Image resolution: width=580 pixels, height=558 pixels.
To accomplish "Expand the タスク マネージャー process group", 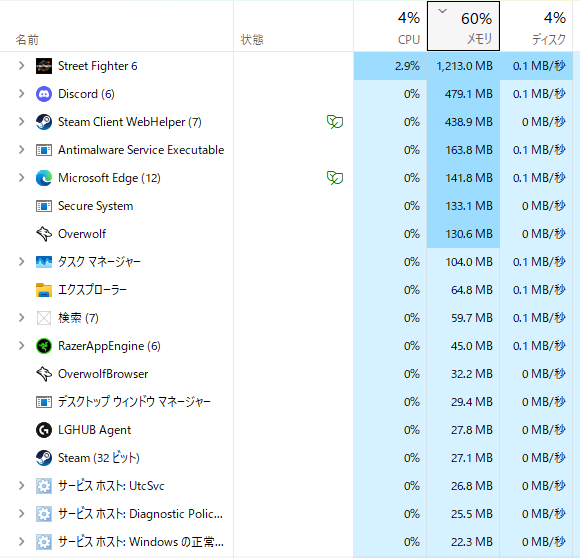I will click(x=21, y=262).
